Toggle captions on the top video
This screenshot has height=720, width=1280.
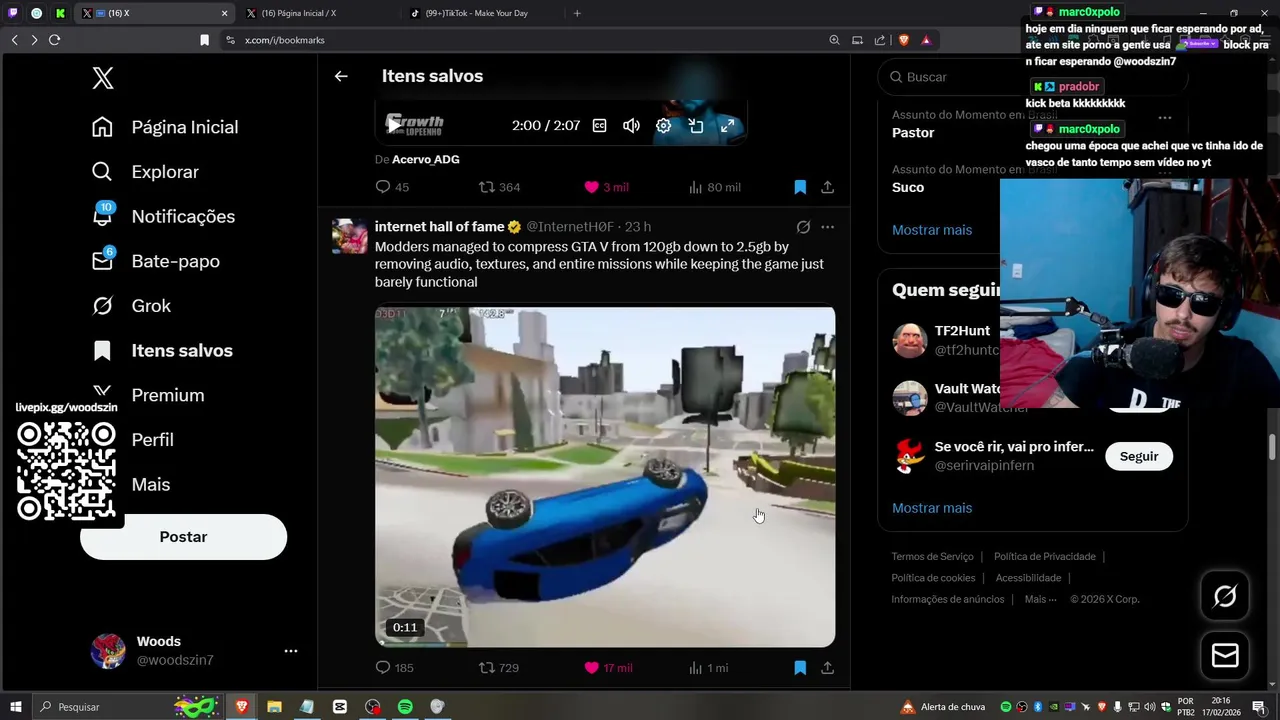pyautogui.click(x=599, y=126)
